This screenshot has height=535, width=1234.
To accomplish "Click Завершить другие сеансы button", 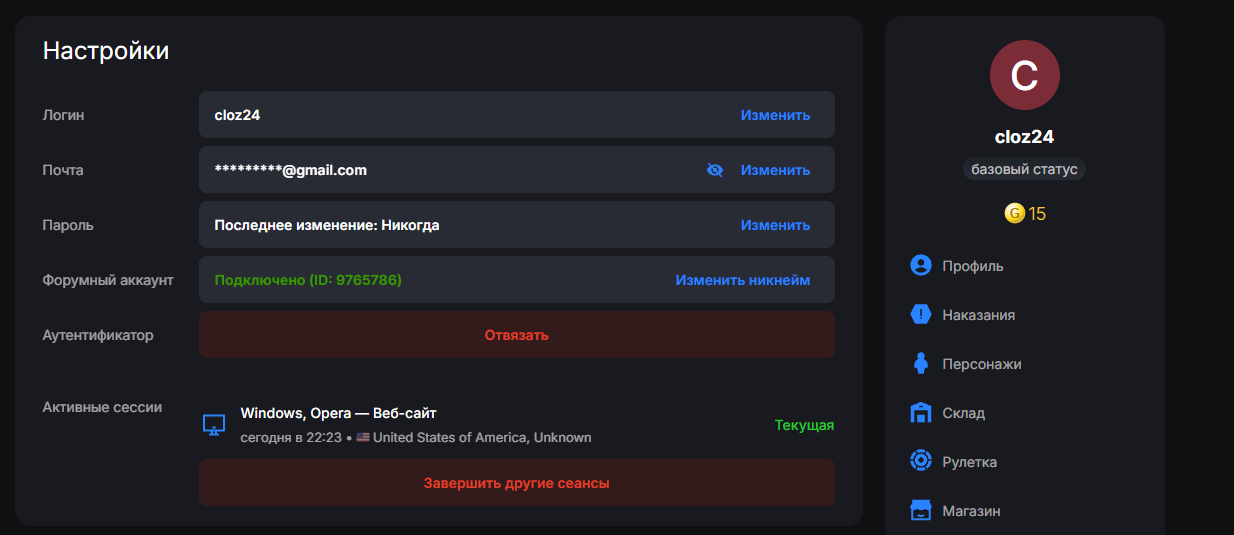I will [517, 483].
